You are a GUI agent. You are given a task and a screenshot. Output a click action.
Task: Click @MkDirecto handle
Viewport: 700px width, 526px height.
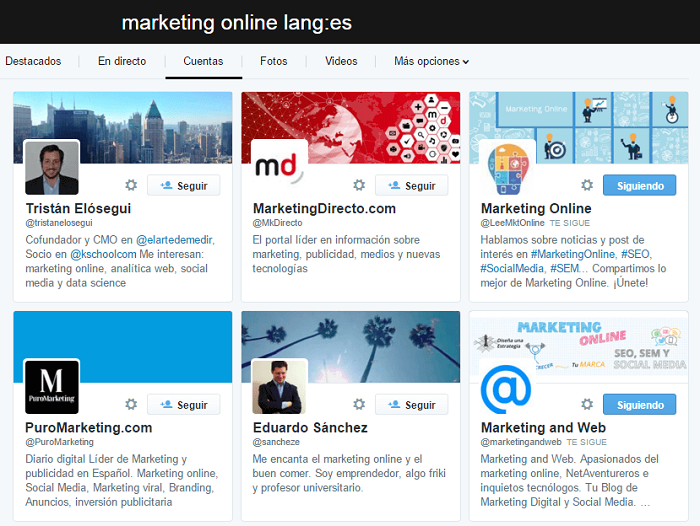click(277, 223)
